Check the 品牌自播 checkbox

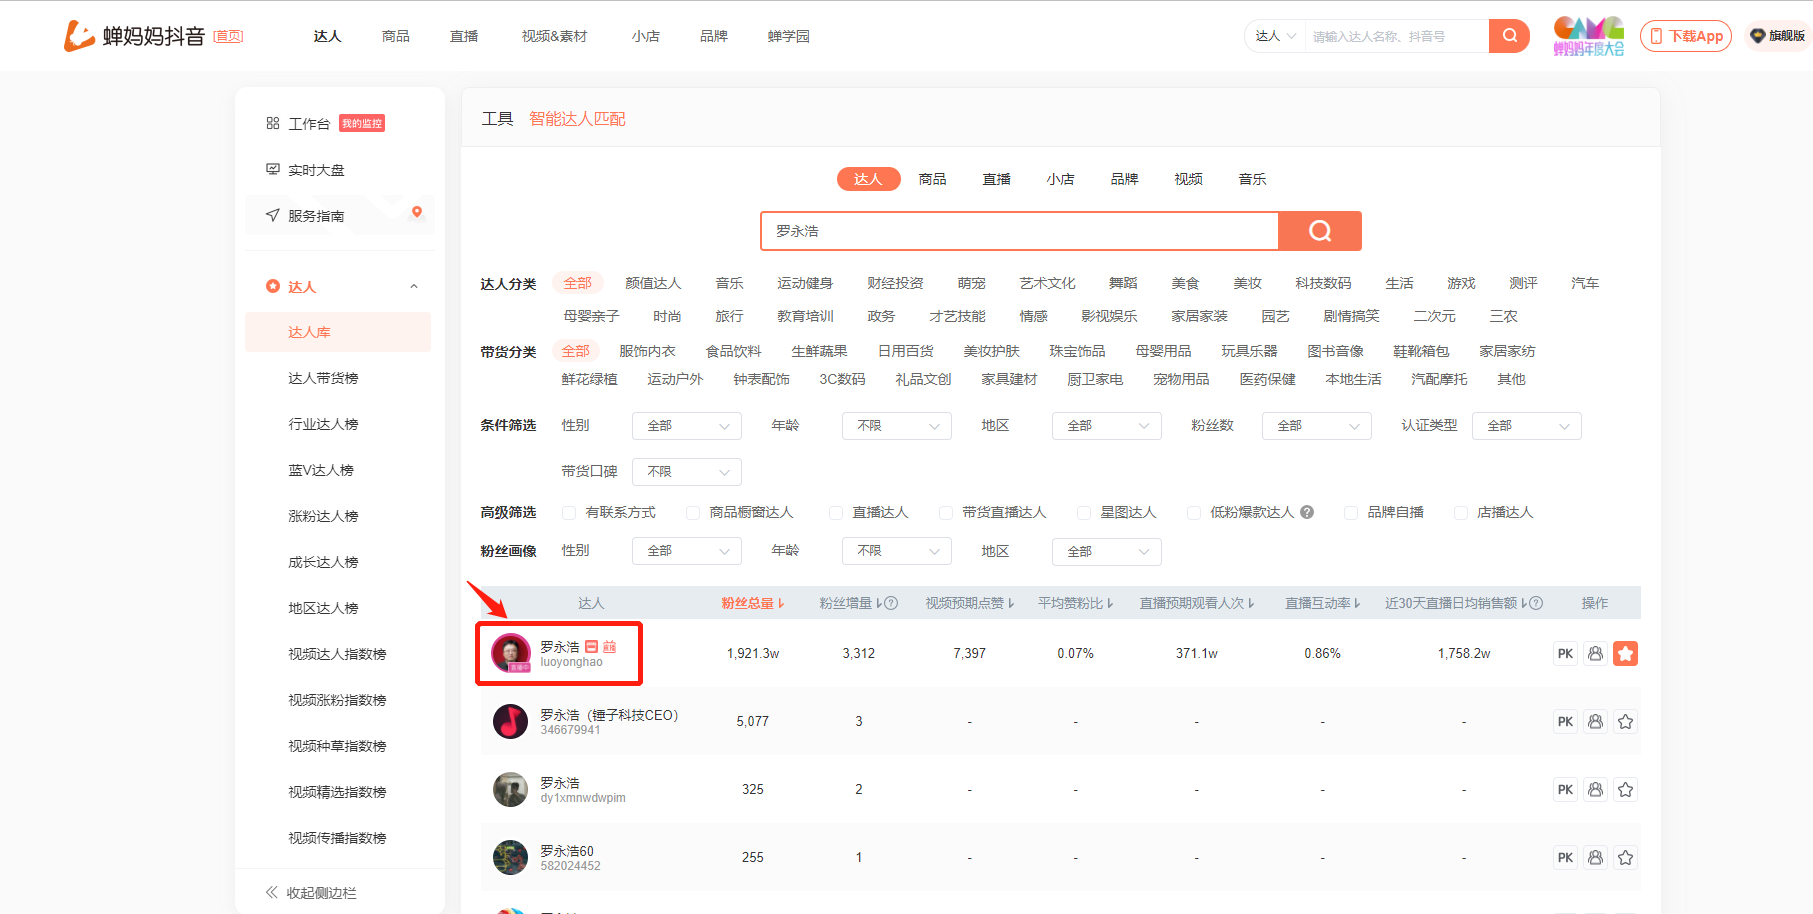click(x=1350, y=512)
